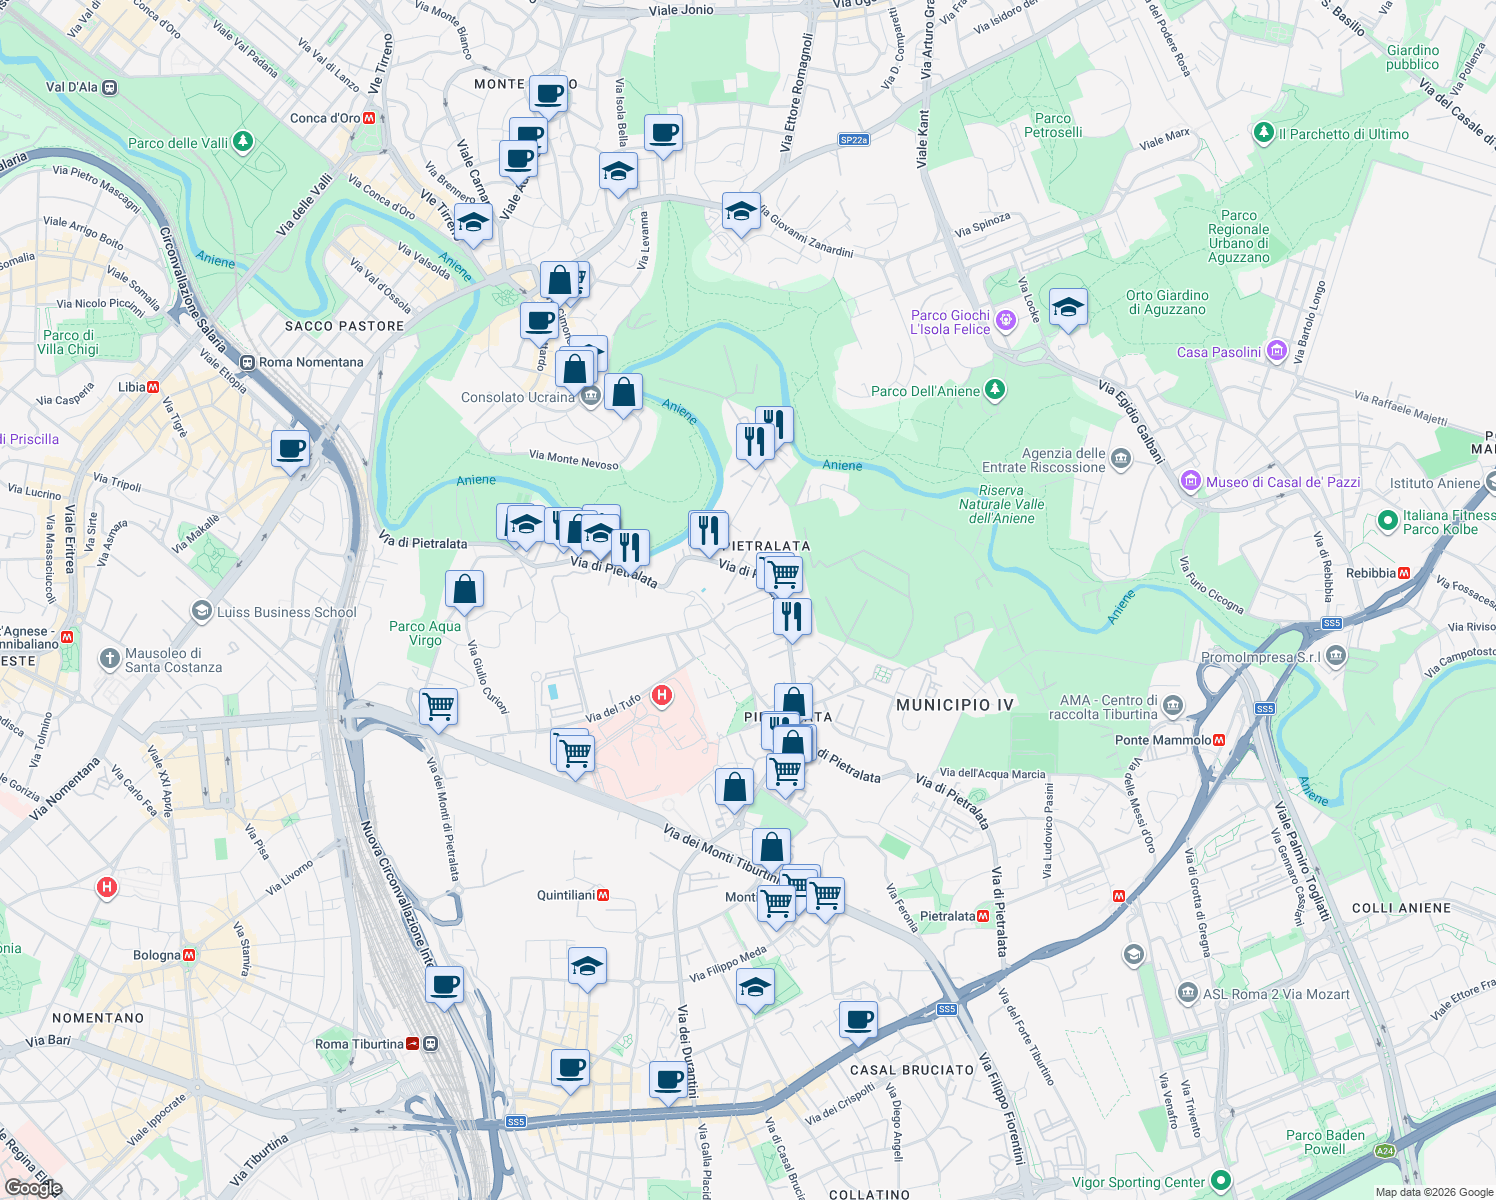The width and height of the screenshot is (1496, 1200).
Task: Select the school marker south of Quintiliani
Action: coord(587,967)
